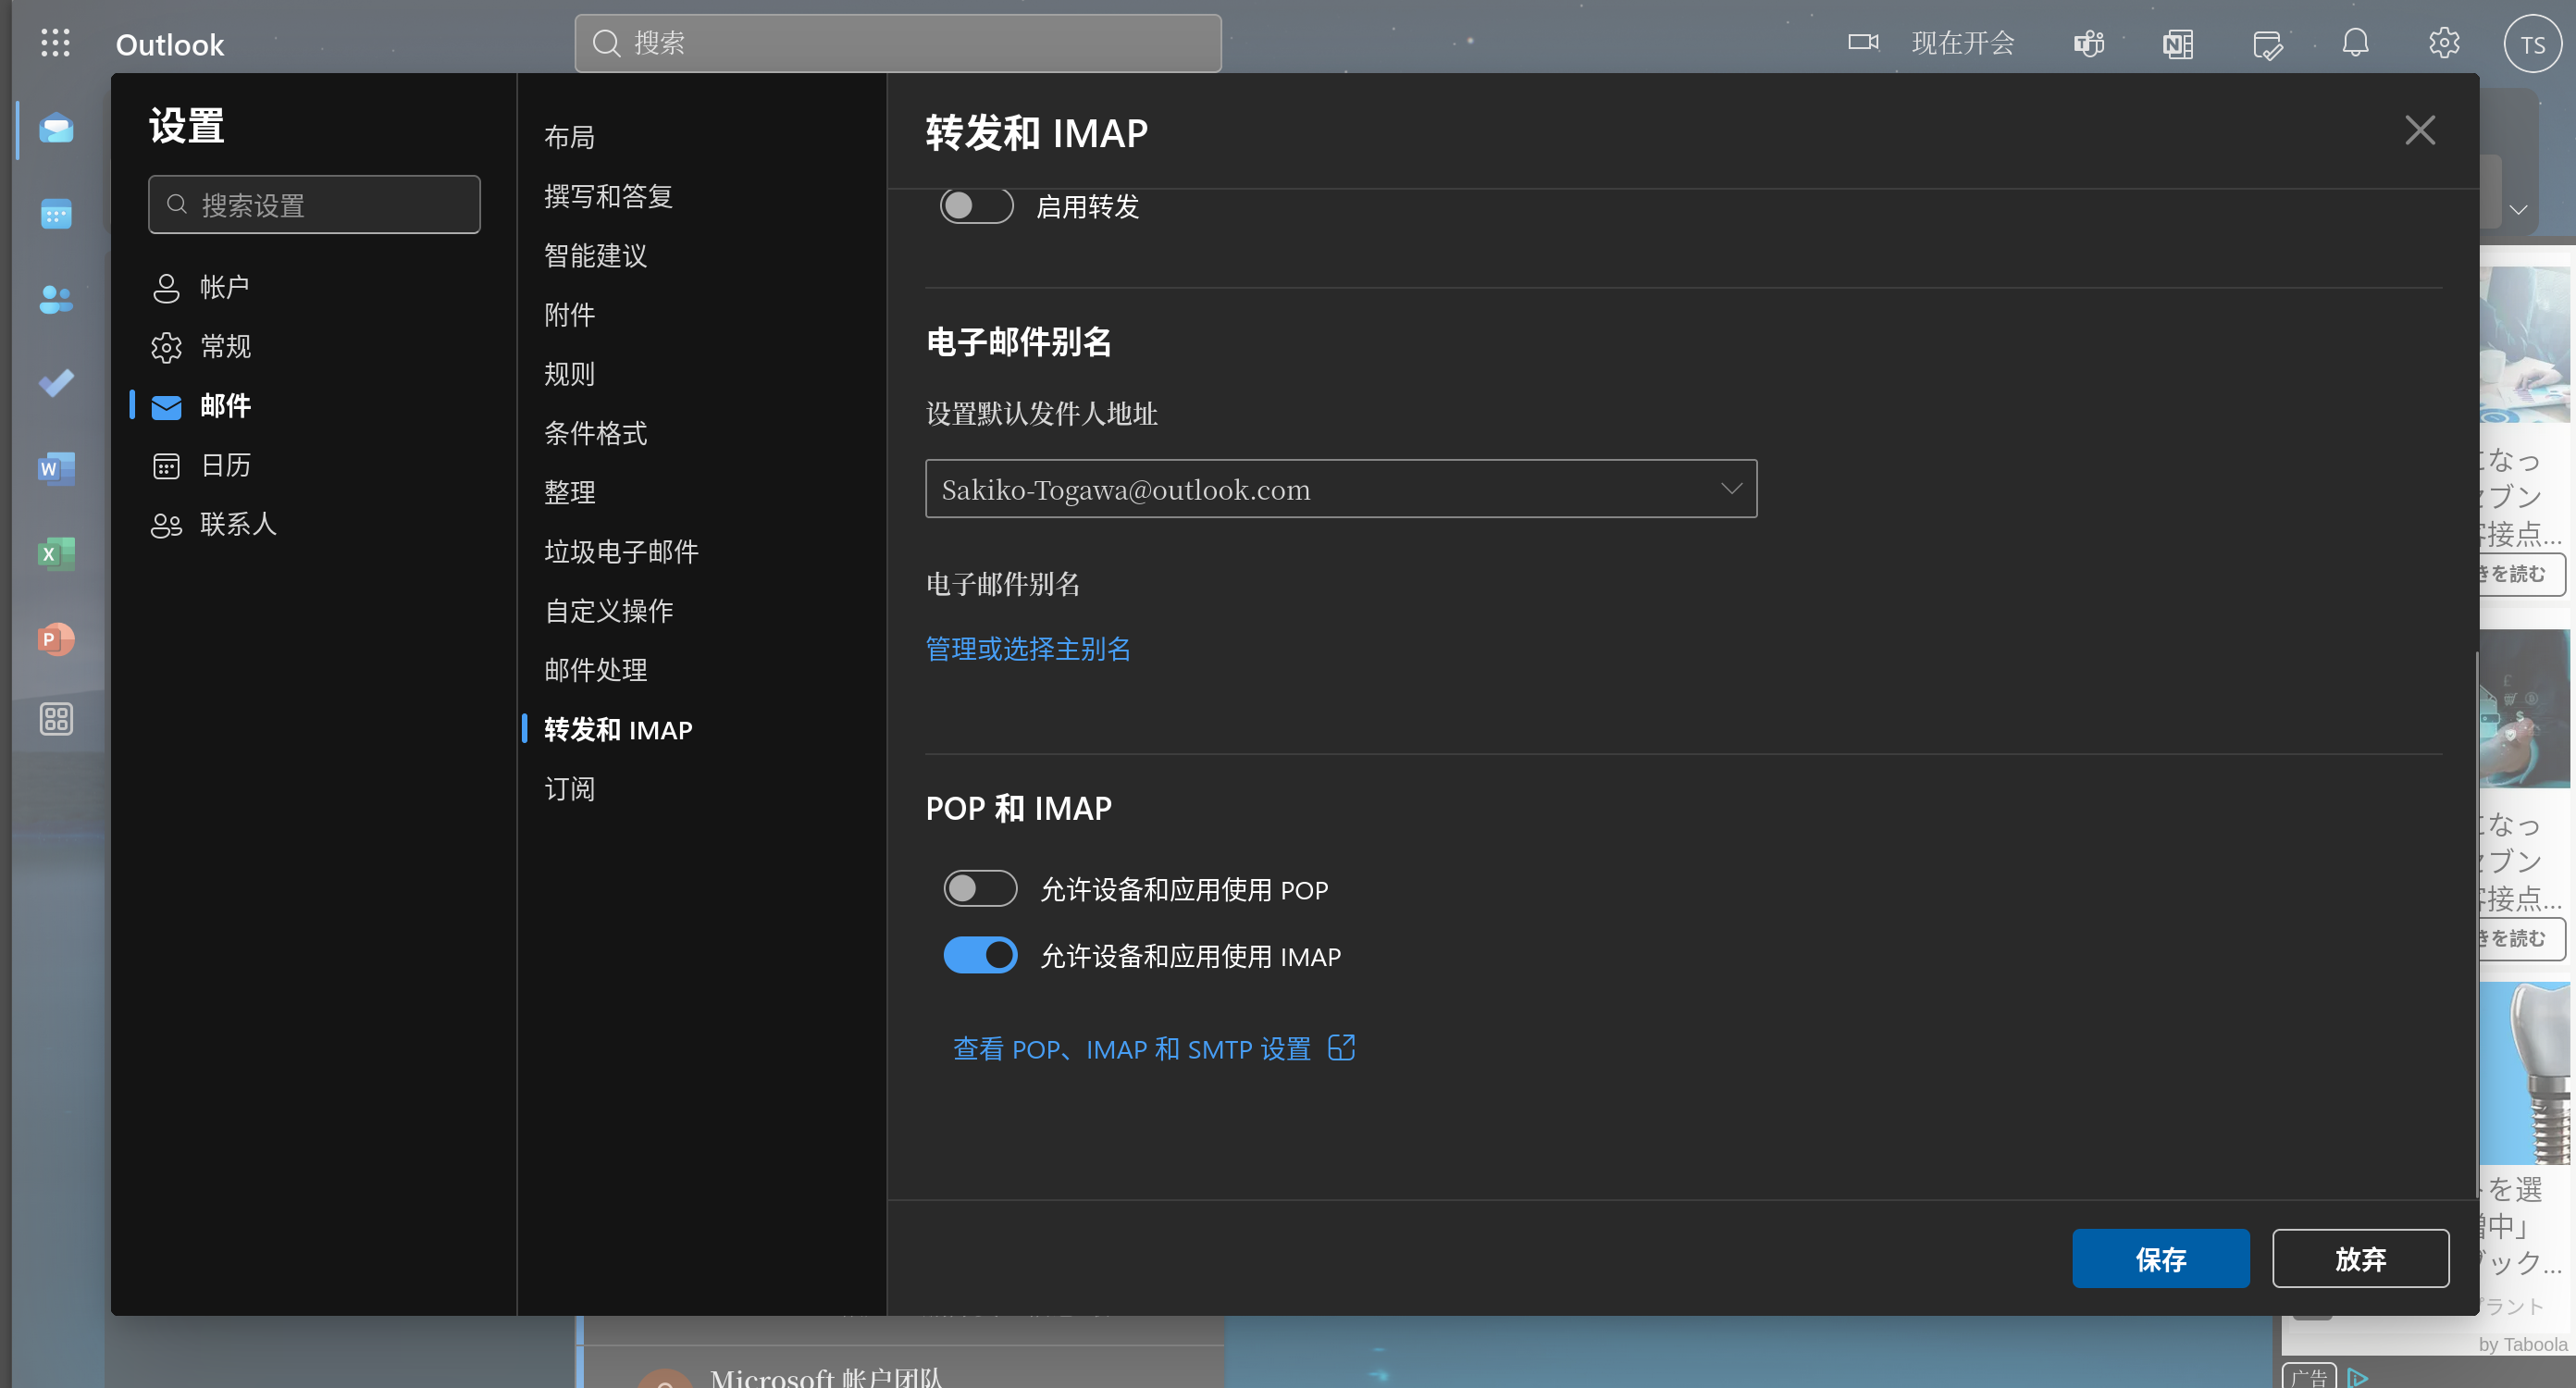This screenshot has height=1388, width=2576.
Task: Turn off 允许设备和应用使用 IMAP switch
Action: [x=980, y=956]
